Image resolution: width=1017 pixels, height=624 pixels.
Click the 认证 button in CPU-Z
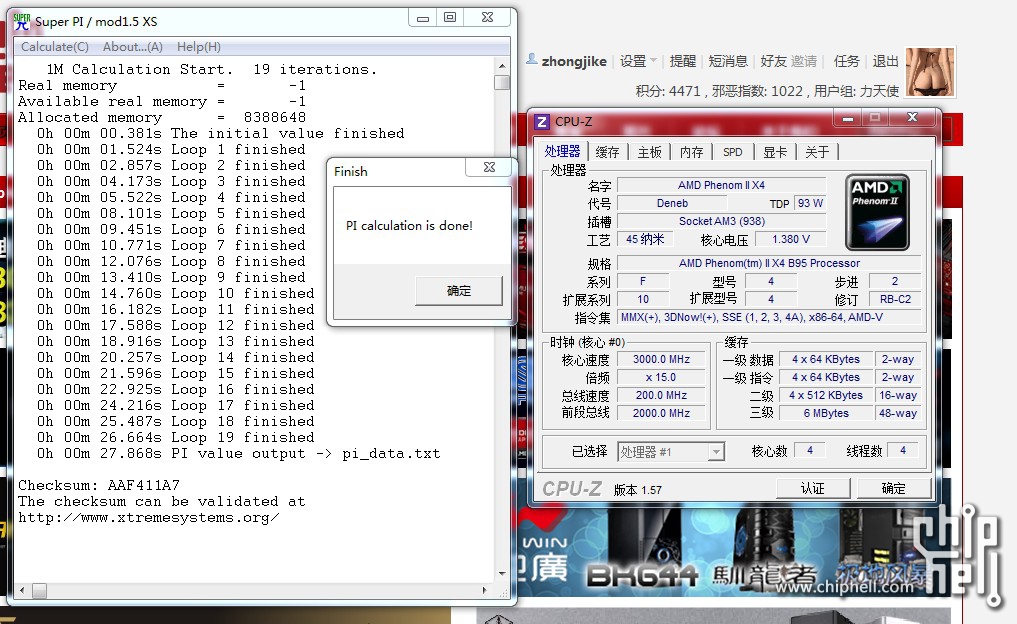[x=812, y=488]
